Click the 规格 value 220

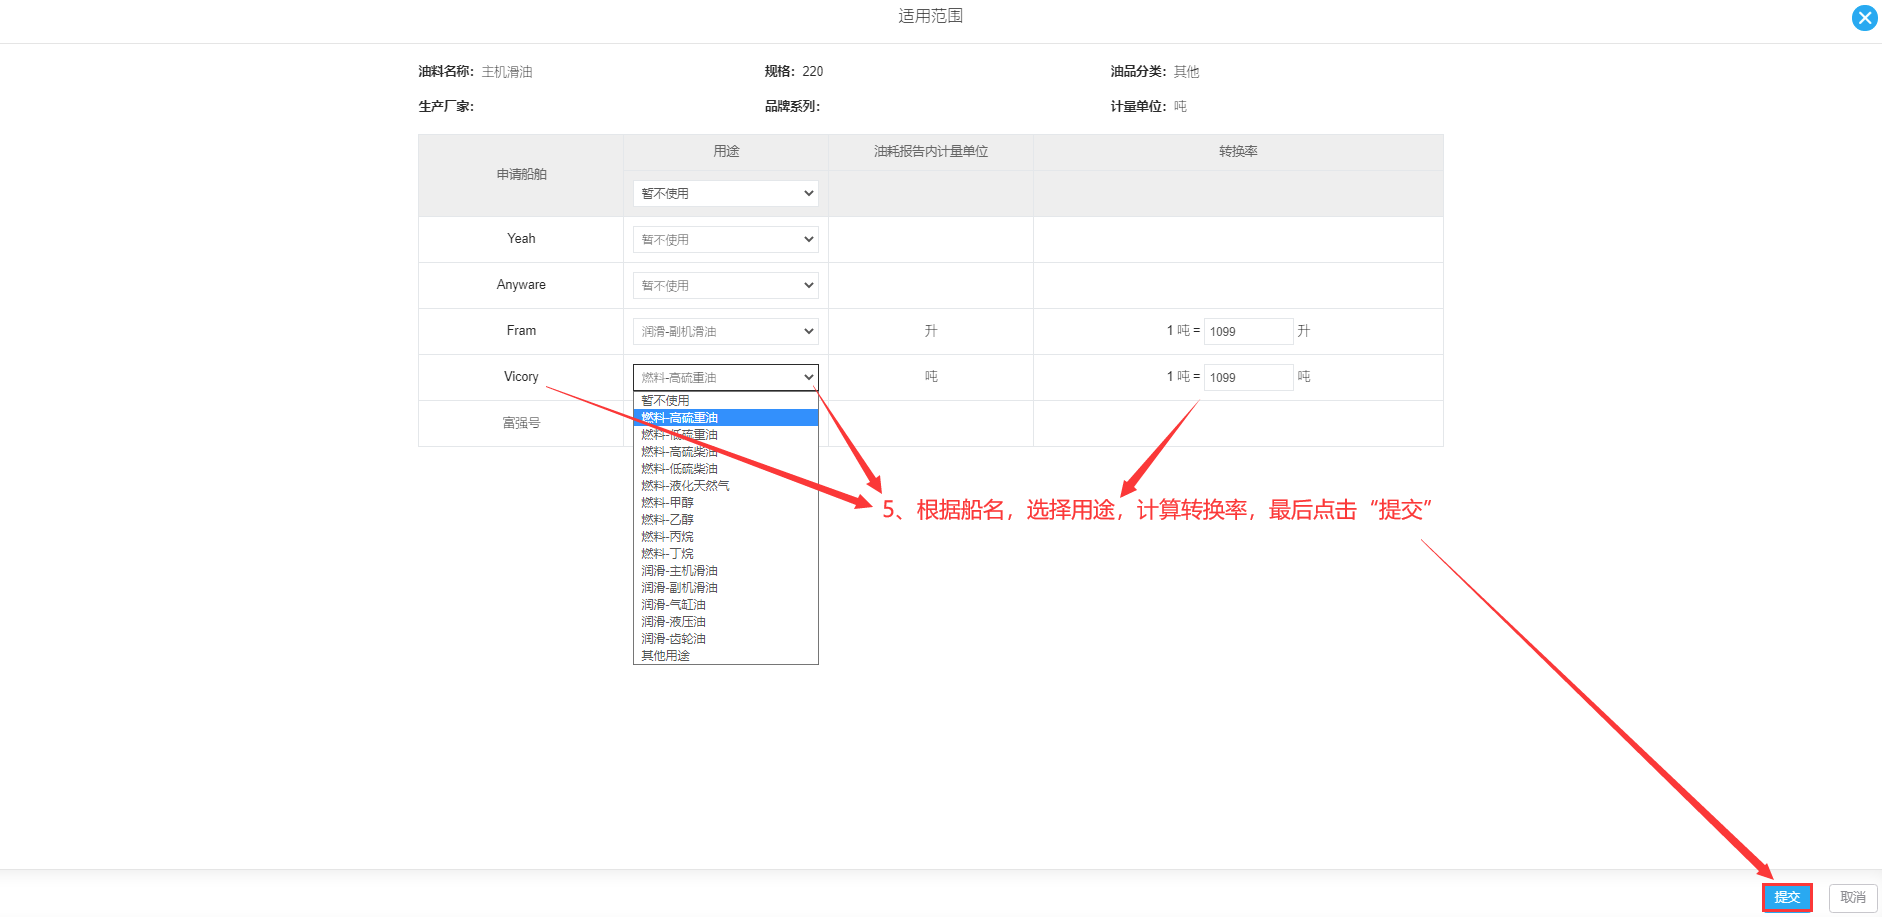point(813,71)
